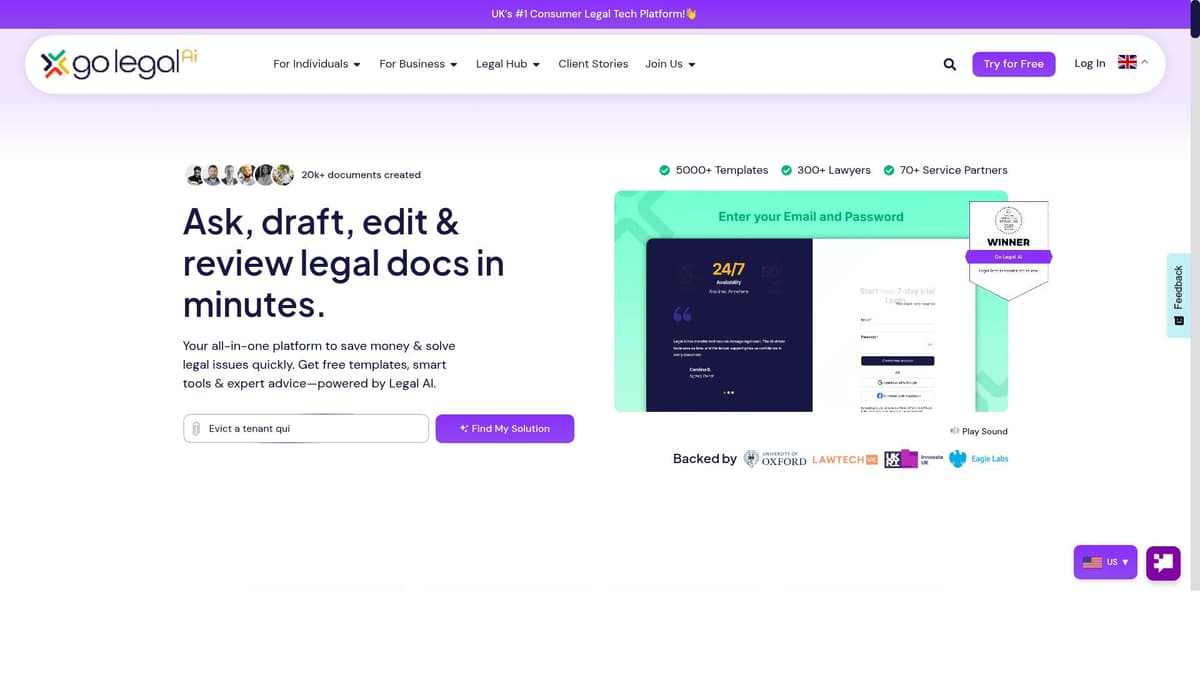Click the green checkmark beside 5000+ Templates
Screen dimensions: 1200x675
pos(663,170)
